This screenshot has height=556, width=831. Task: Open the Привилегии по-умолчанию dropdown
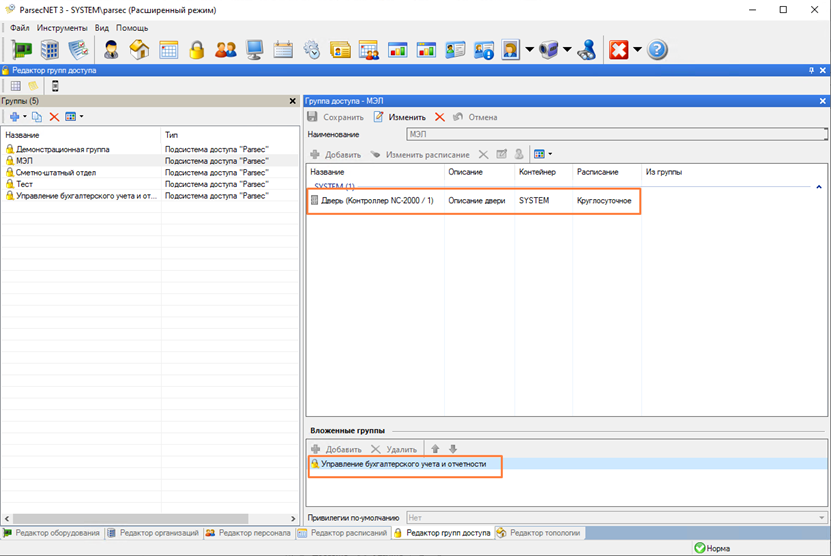pos(615,518)
